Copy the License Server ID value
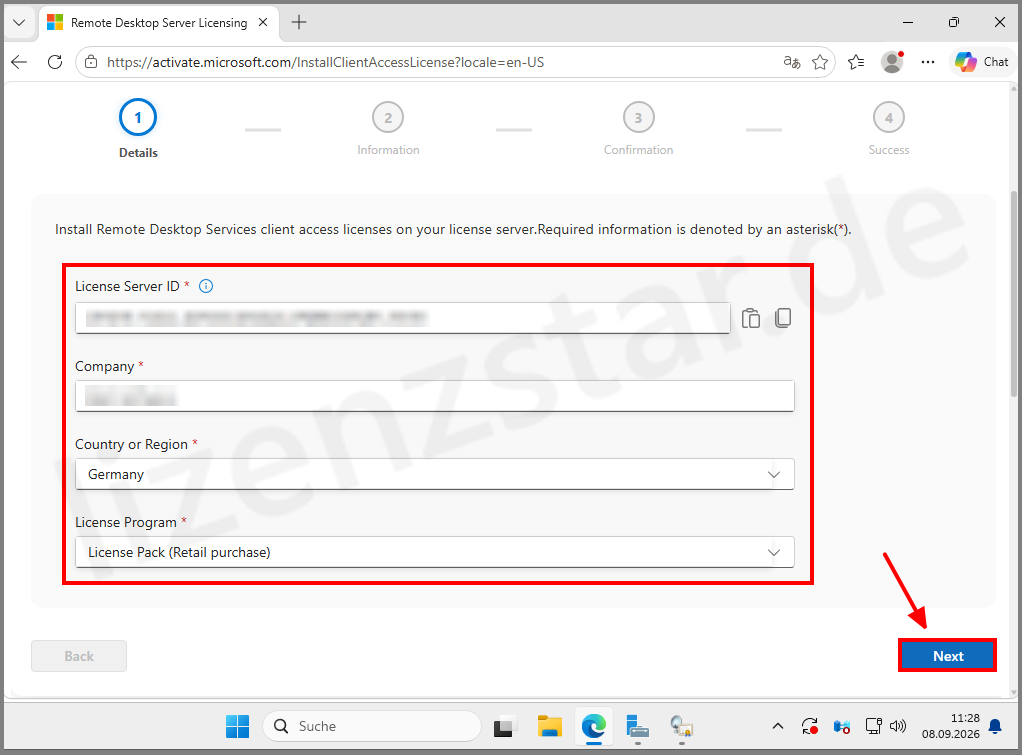Screen dimensions: 1022x756 [x=783, y=318]
